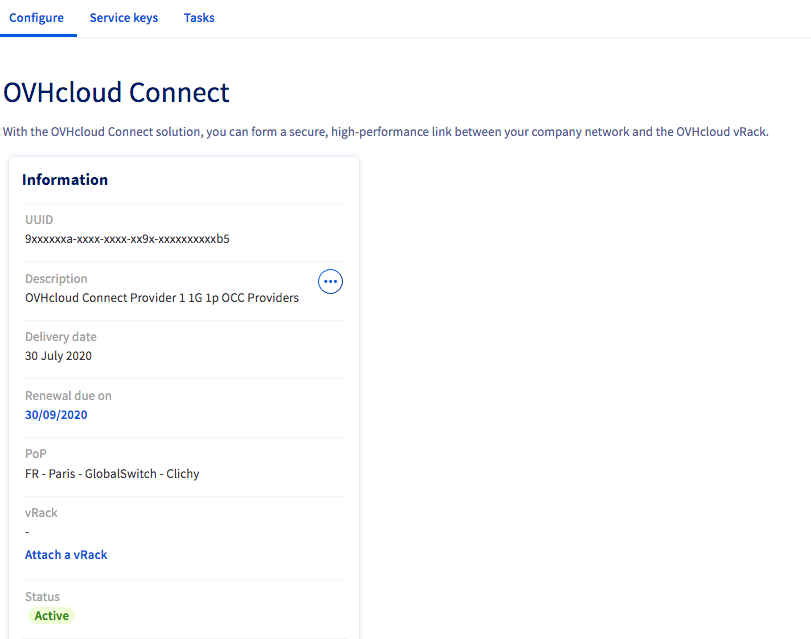This screenshot has width=811, height=639.
Task: Click the PoP field label
Action: tap(36, 454)
